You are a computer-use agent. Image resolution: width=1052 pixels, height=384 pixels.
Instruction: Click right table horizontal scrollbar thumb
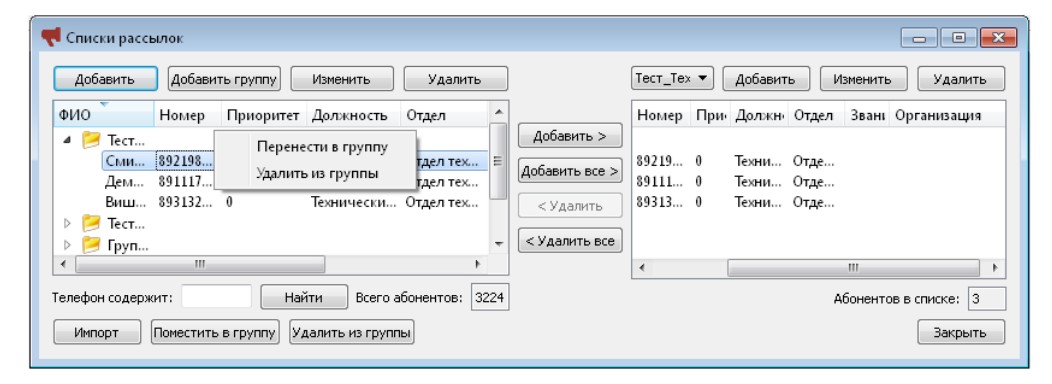tap(852, 268)
